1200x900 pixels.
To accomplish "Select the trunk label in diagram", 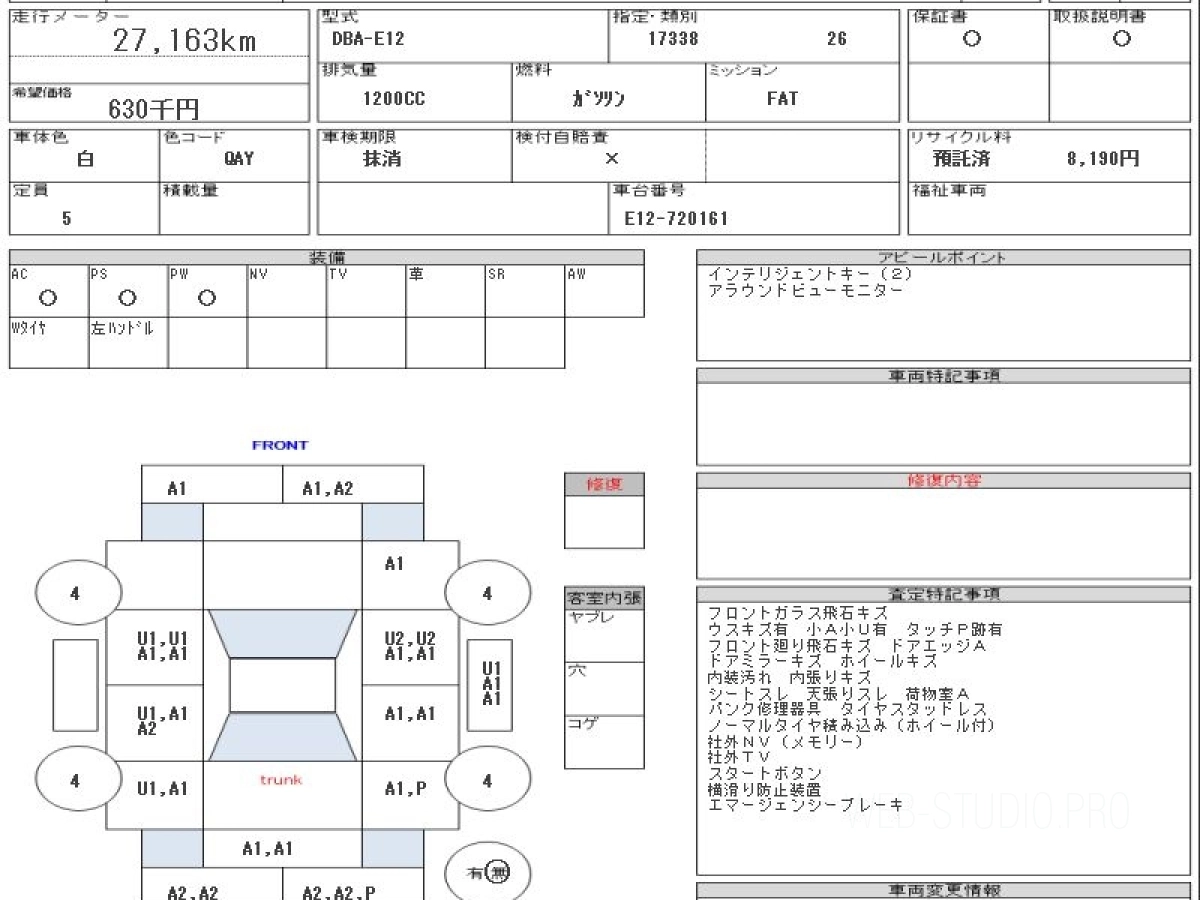I will (x=281, y=780).
